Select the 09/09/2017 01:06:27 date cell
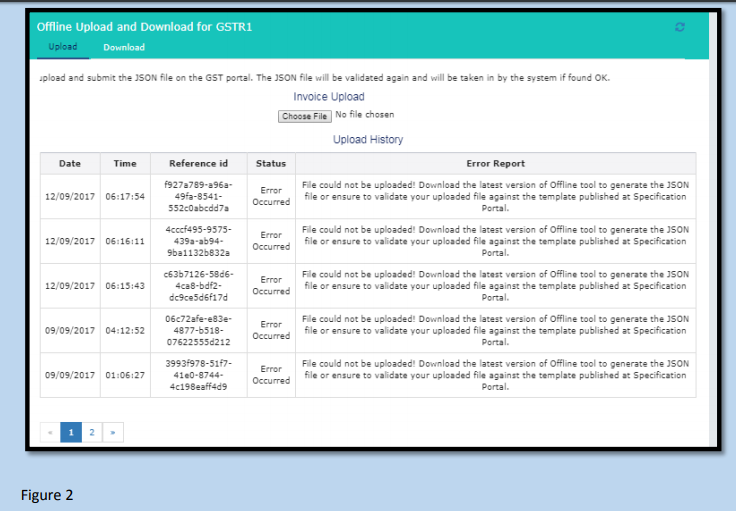The image size is (736, 511). [70, 375]
